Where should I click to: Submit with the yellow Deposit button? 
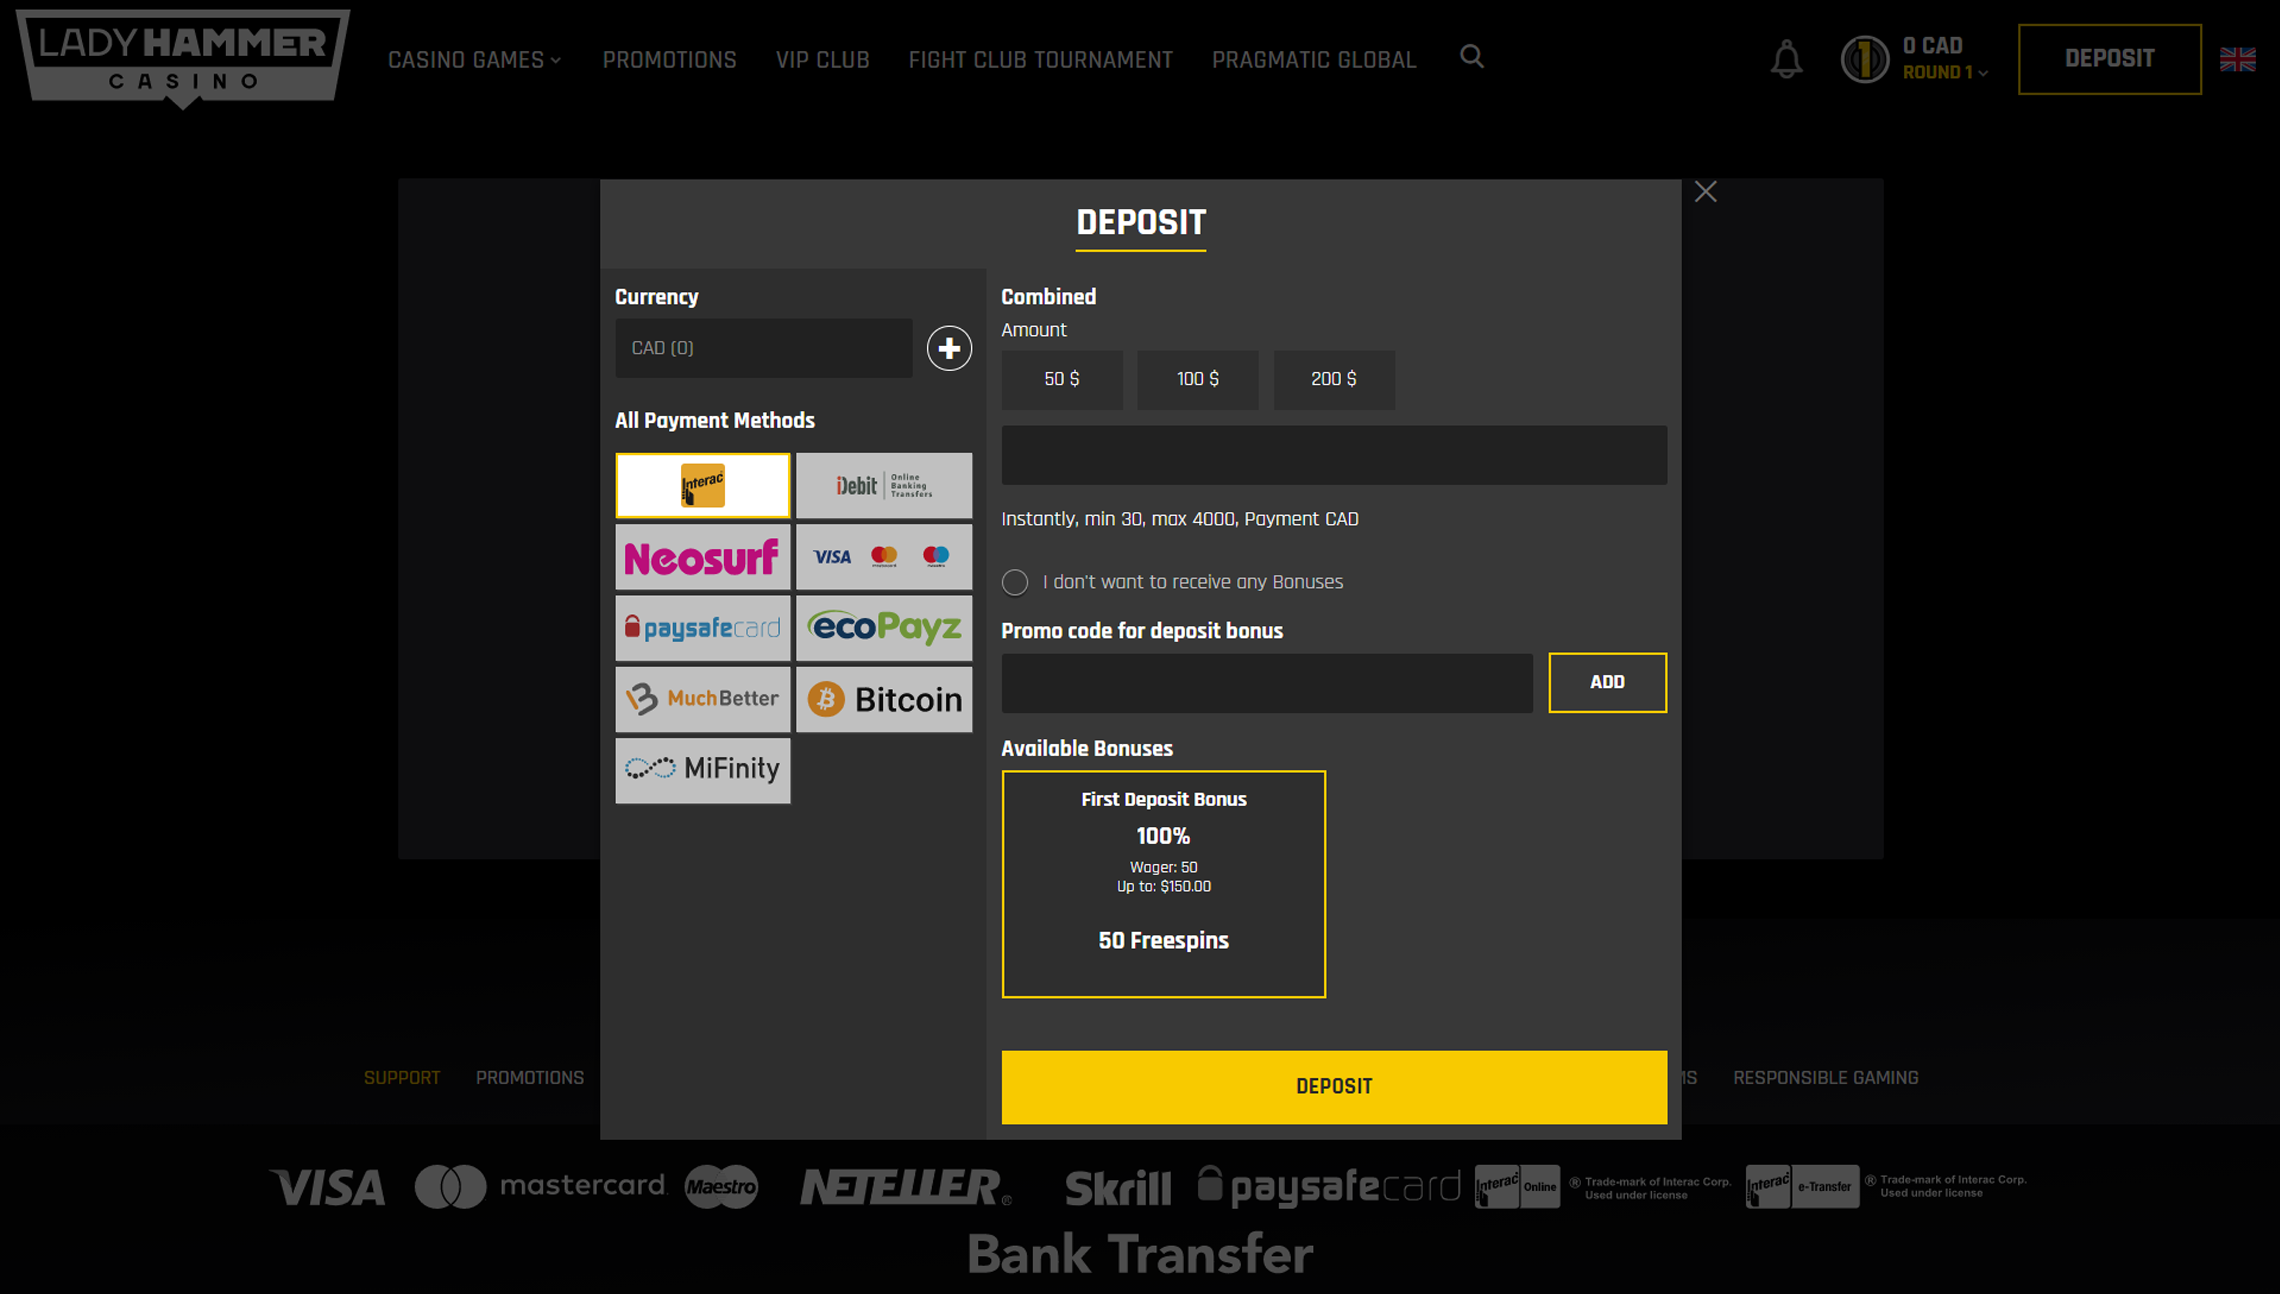tap(1334, 1086)
